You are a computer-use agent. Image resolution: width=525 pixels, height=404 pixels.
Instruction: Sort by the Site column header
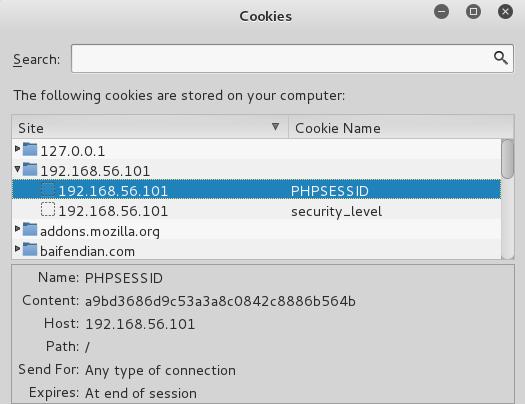click(150, 127)
